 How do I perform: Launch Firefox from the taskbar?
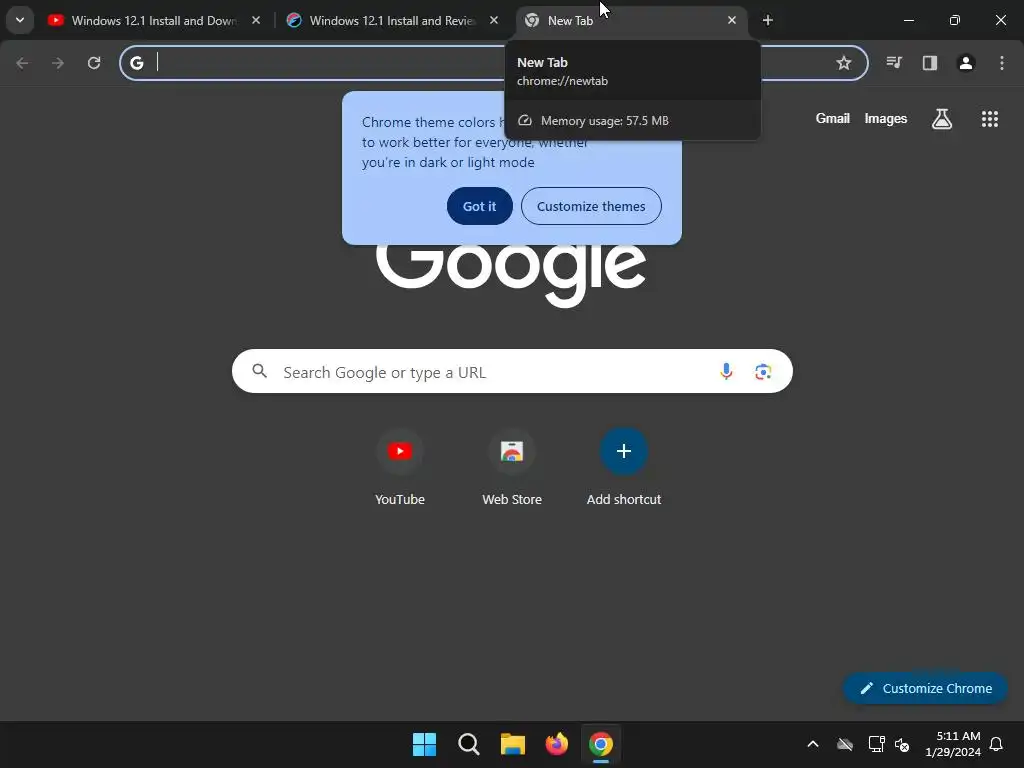[556, 744]
